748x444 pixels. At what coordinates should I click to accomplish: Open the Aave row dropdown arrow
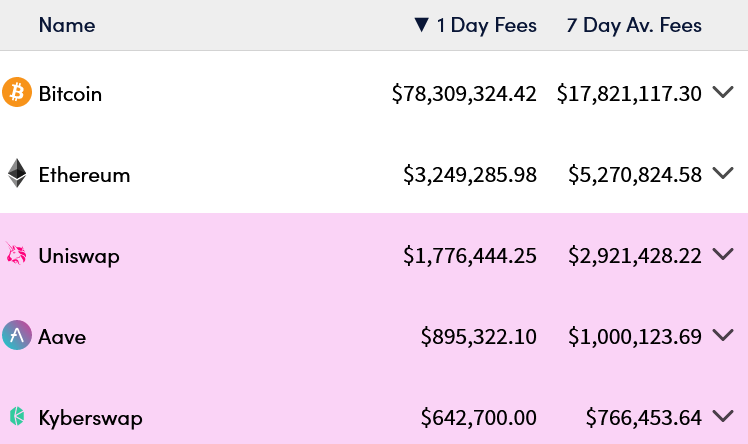(x=723, y=336)
